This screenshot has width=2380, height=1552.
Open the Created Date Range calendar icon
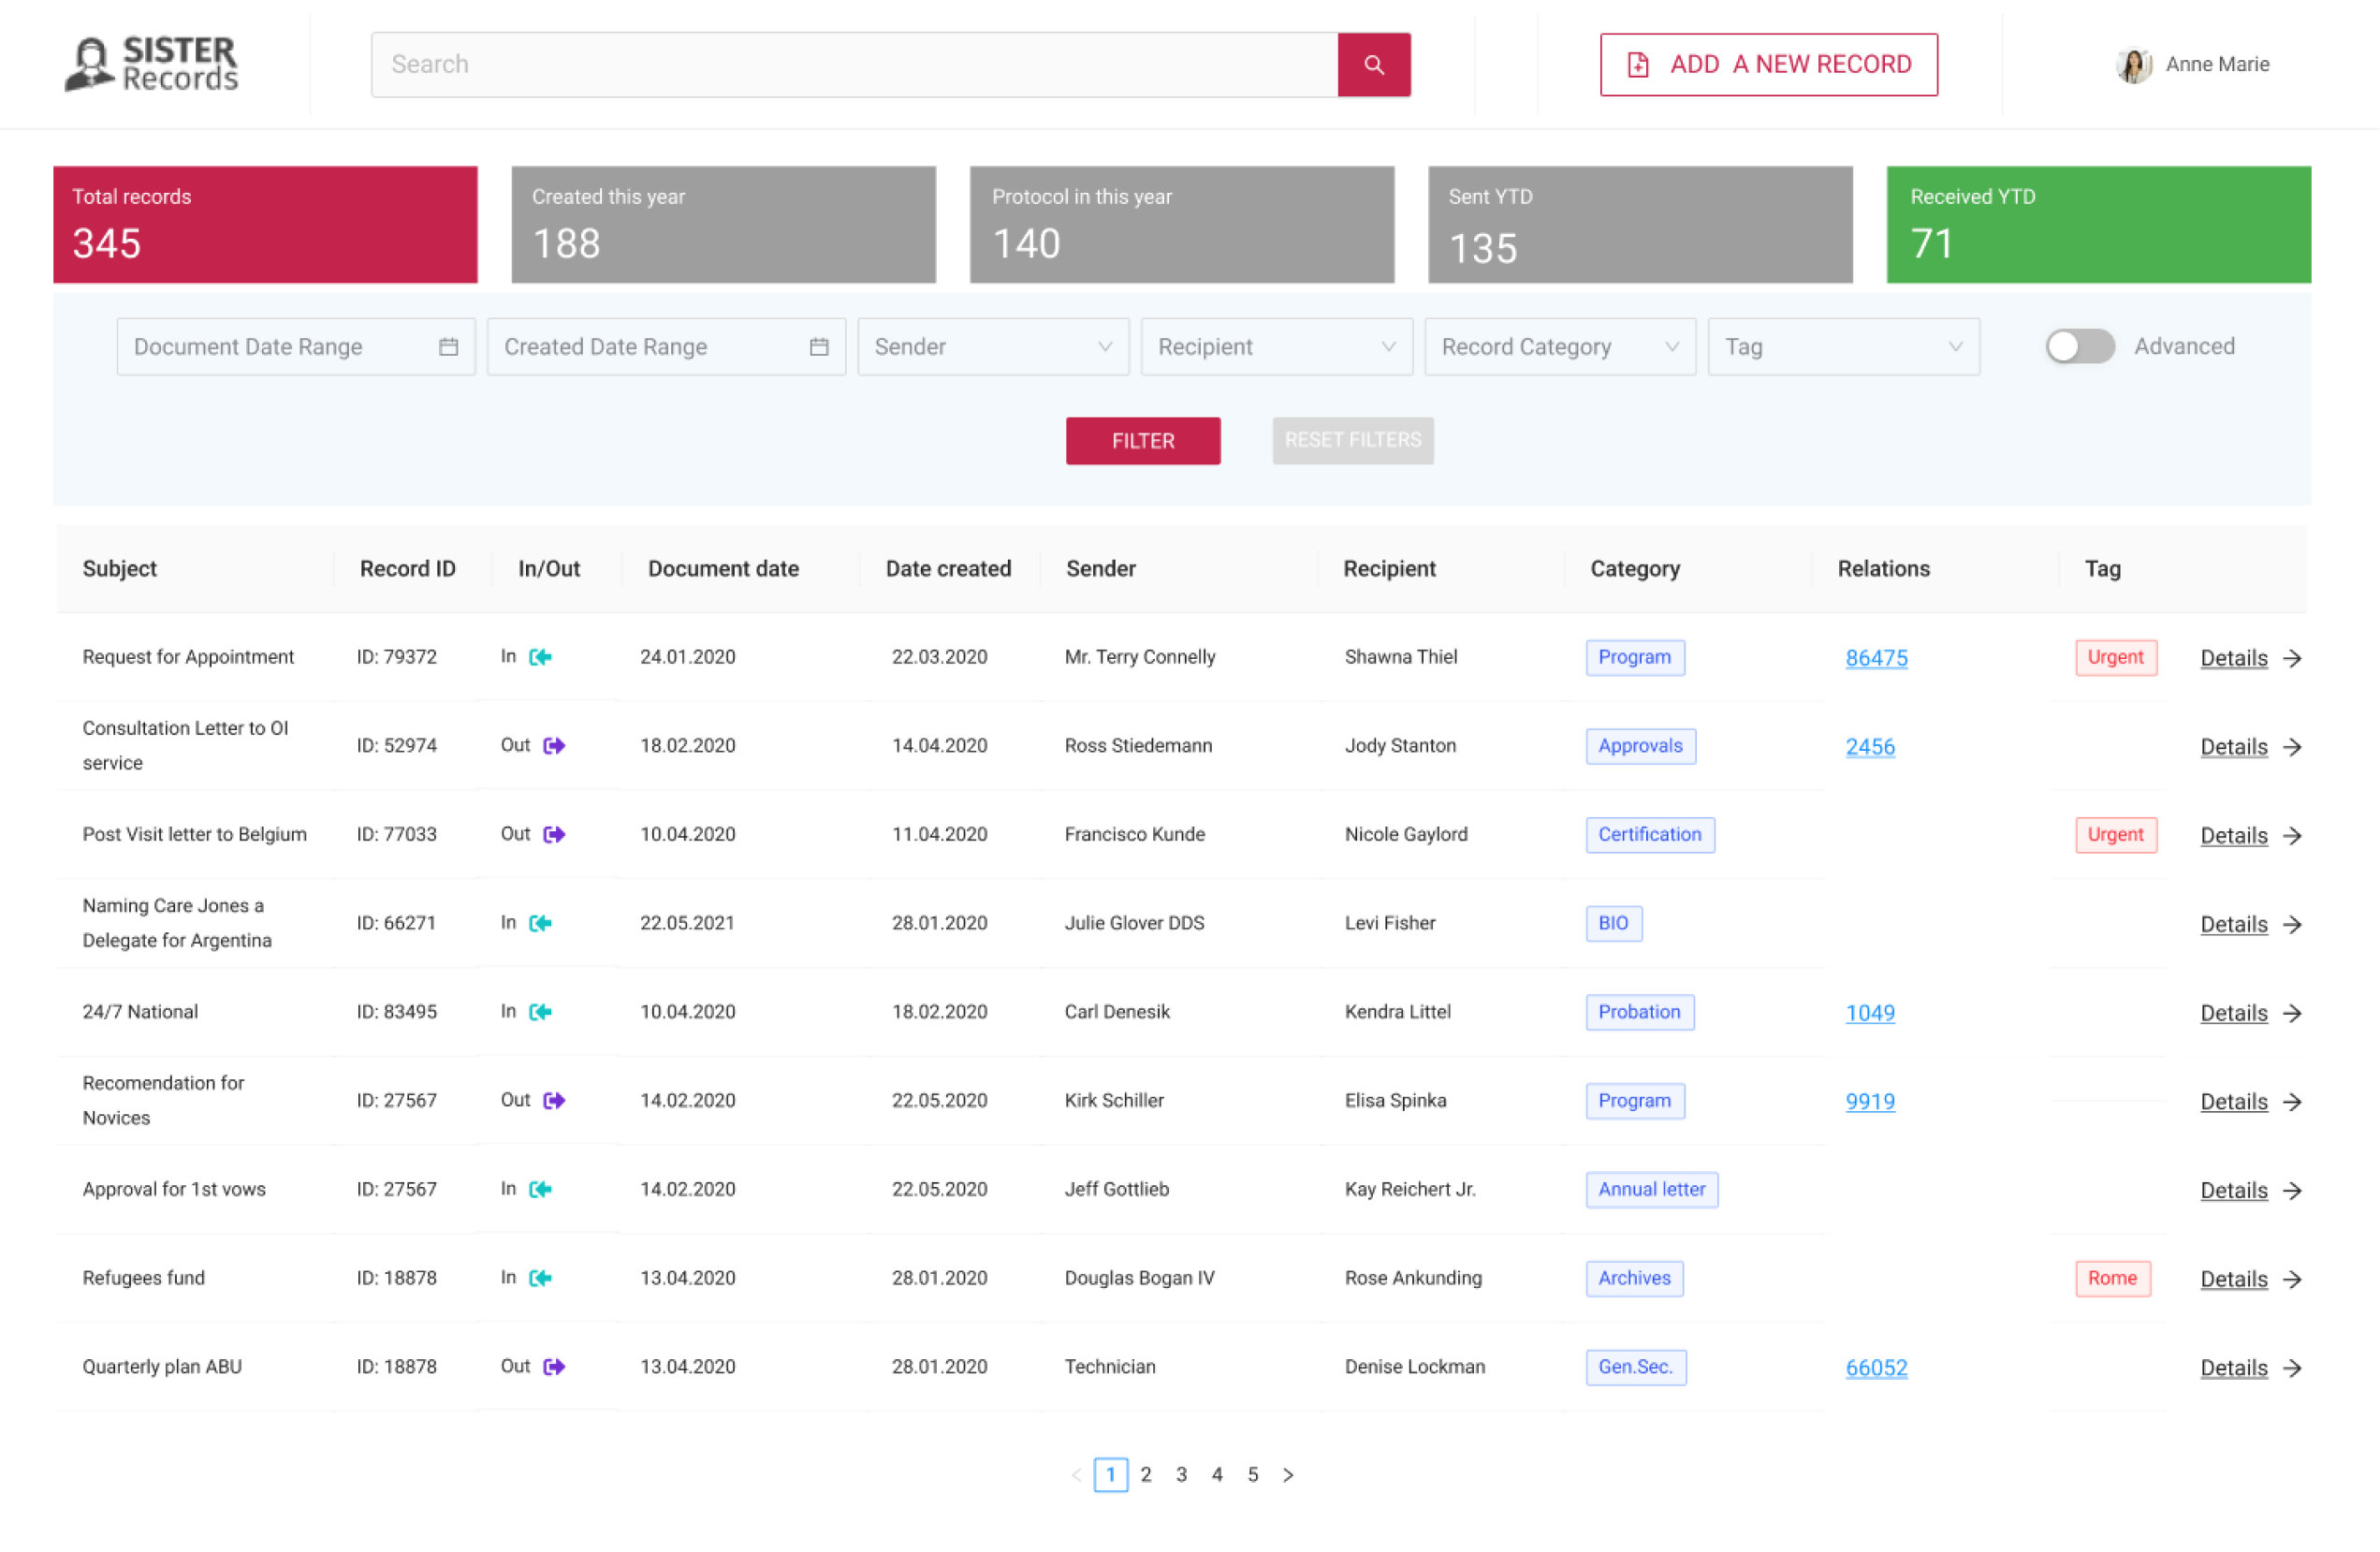(818, 346)
